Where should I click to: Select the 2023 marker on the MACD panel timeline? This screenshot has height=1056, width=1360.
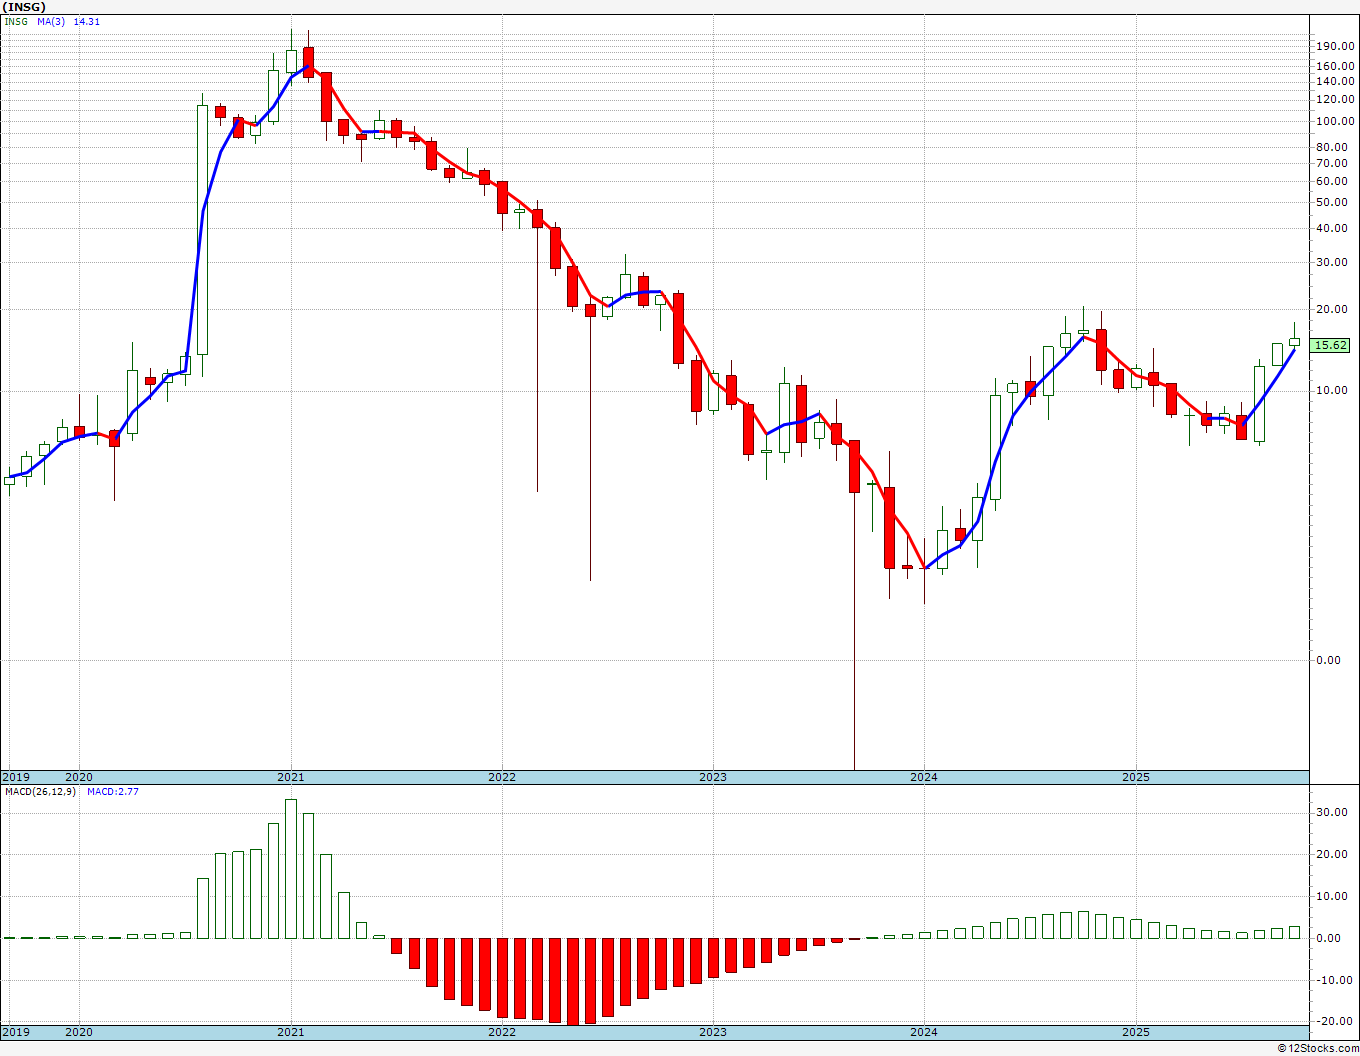[x=713, y=1031]
